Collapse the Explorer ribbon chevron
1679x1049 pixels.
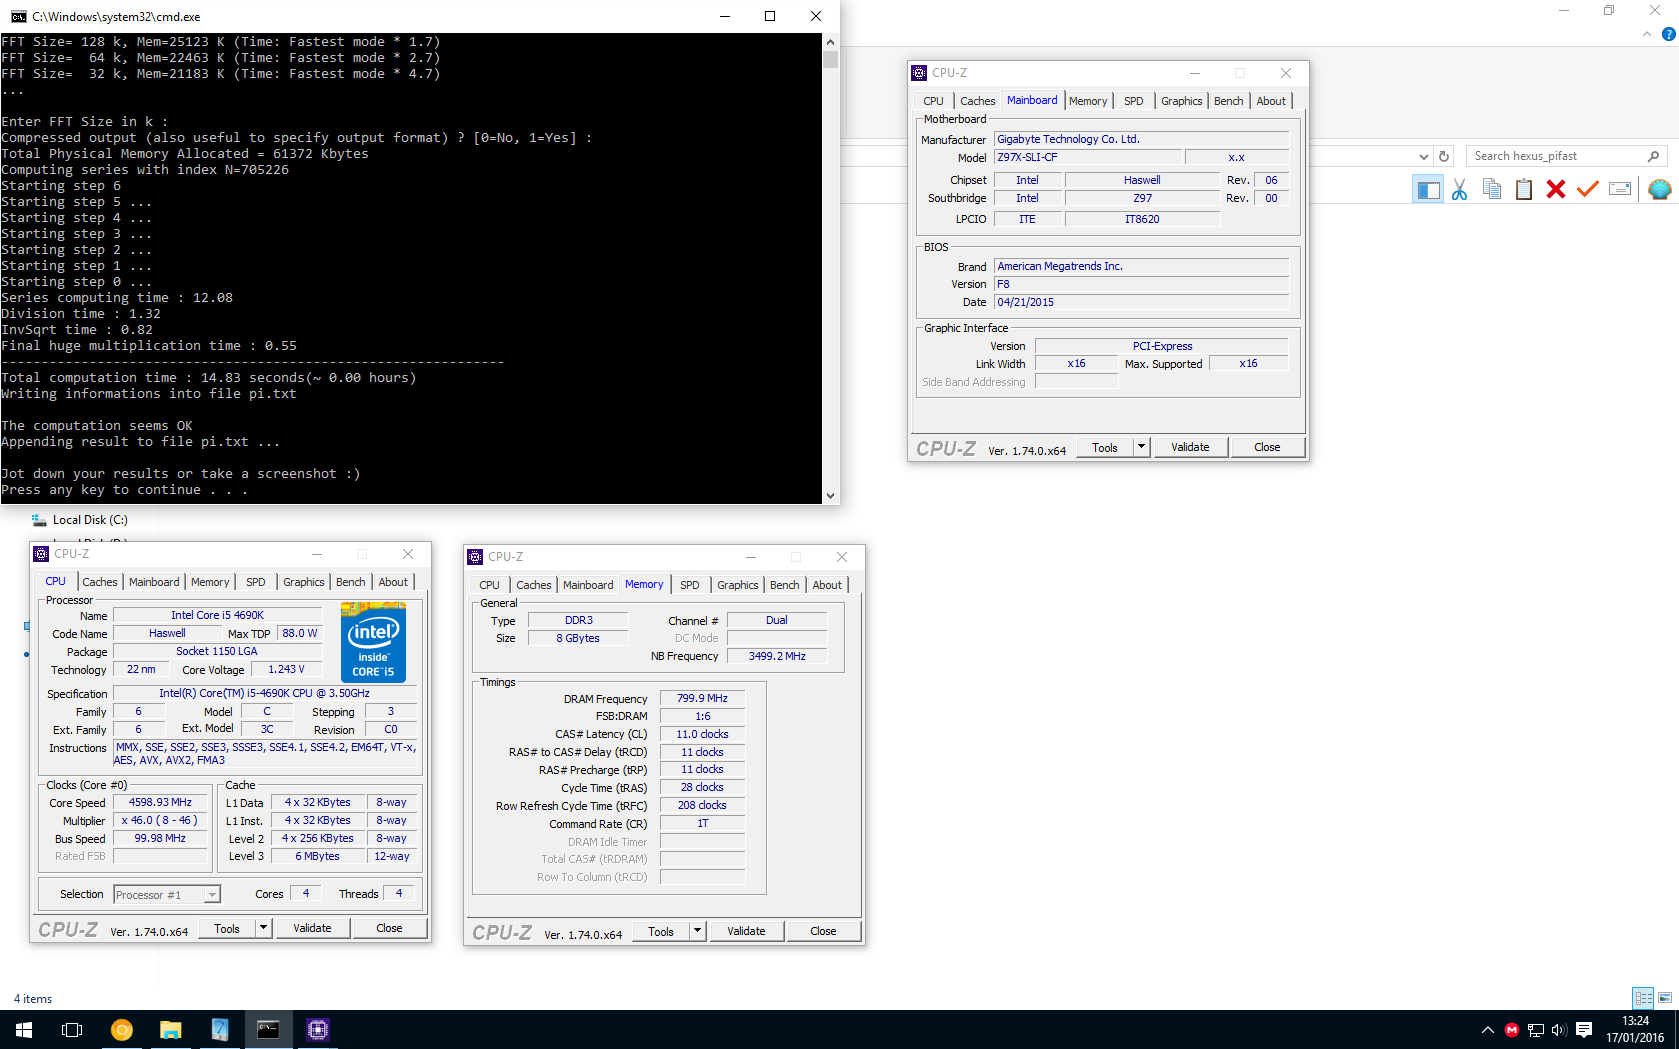(x=1647, y=34)
